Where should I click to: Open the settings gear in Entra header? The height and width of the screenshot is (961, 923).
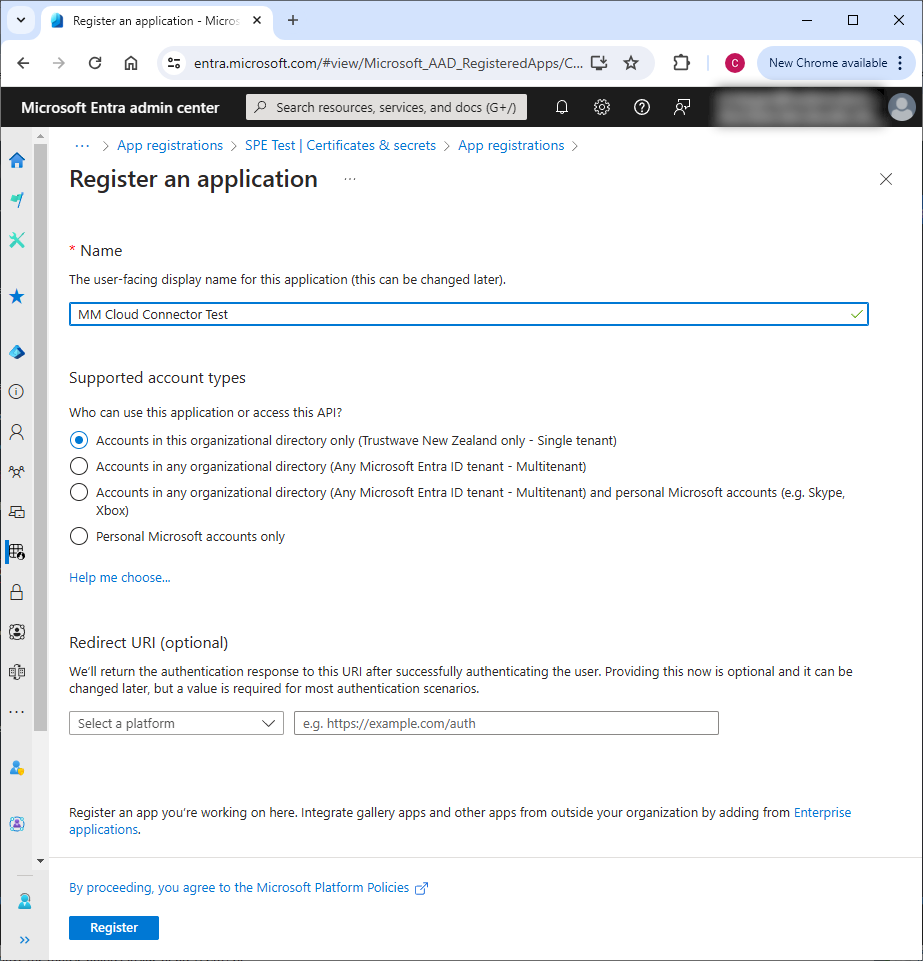[602, 107]
